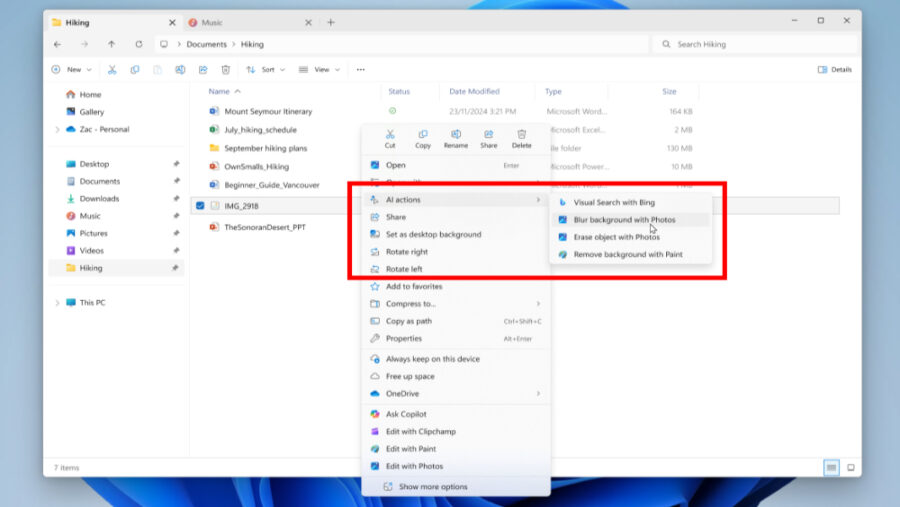900x507 pixels.
Task: Unpin Documents from quick access
Action: click(x=176, y=181)
